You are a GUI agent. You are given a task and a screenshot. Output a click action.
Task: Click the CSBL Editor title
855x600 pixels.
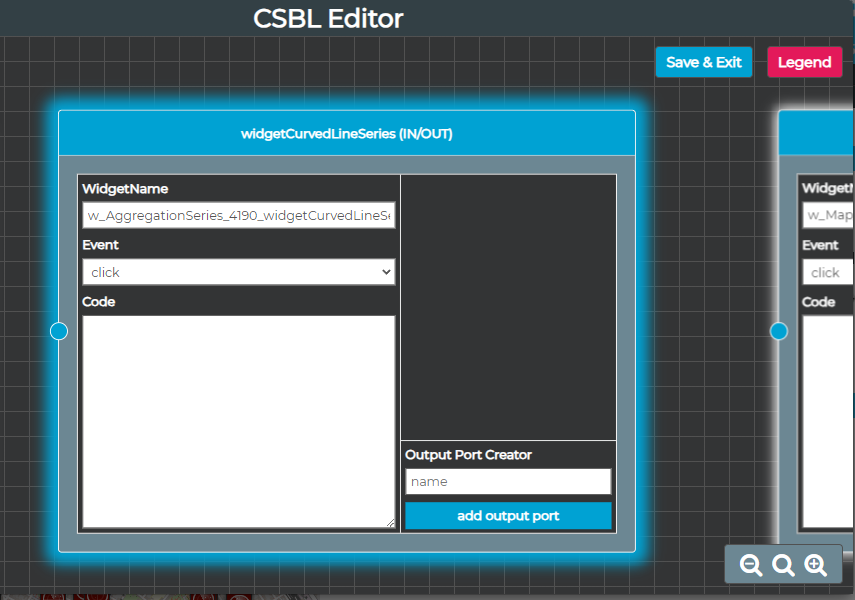click(328, 18)
